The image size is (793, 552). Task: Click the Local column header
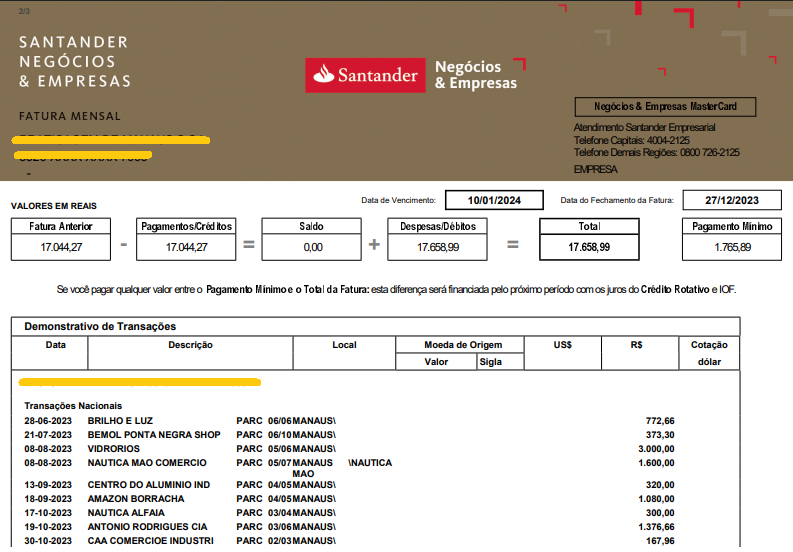344,345
